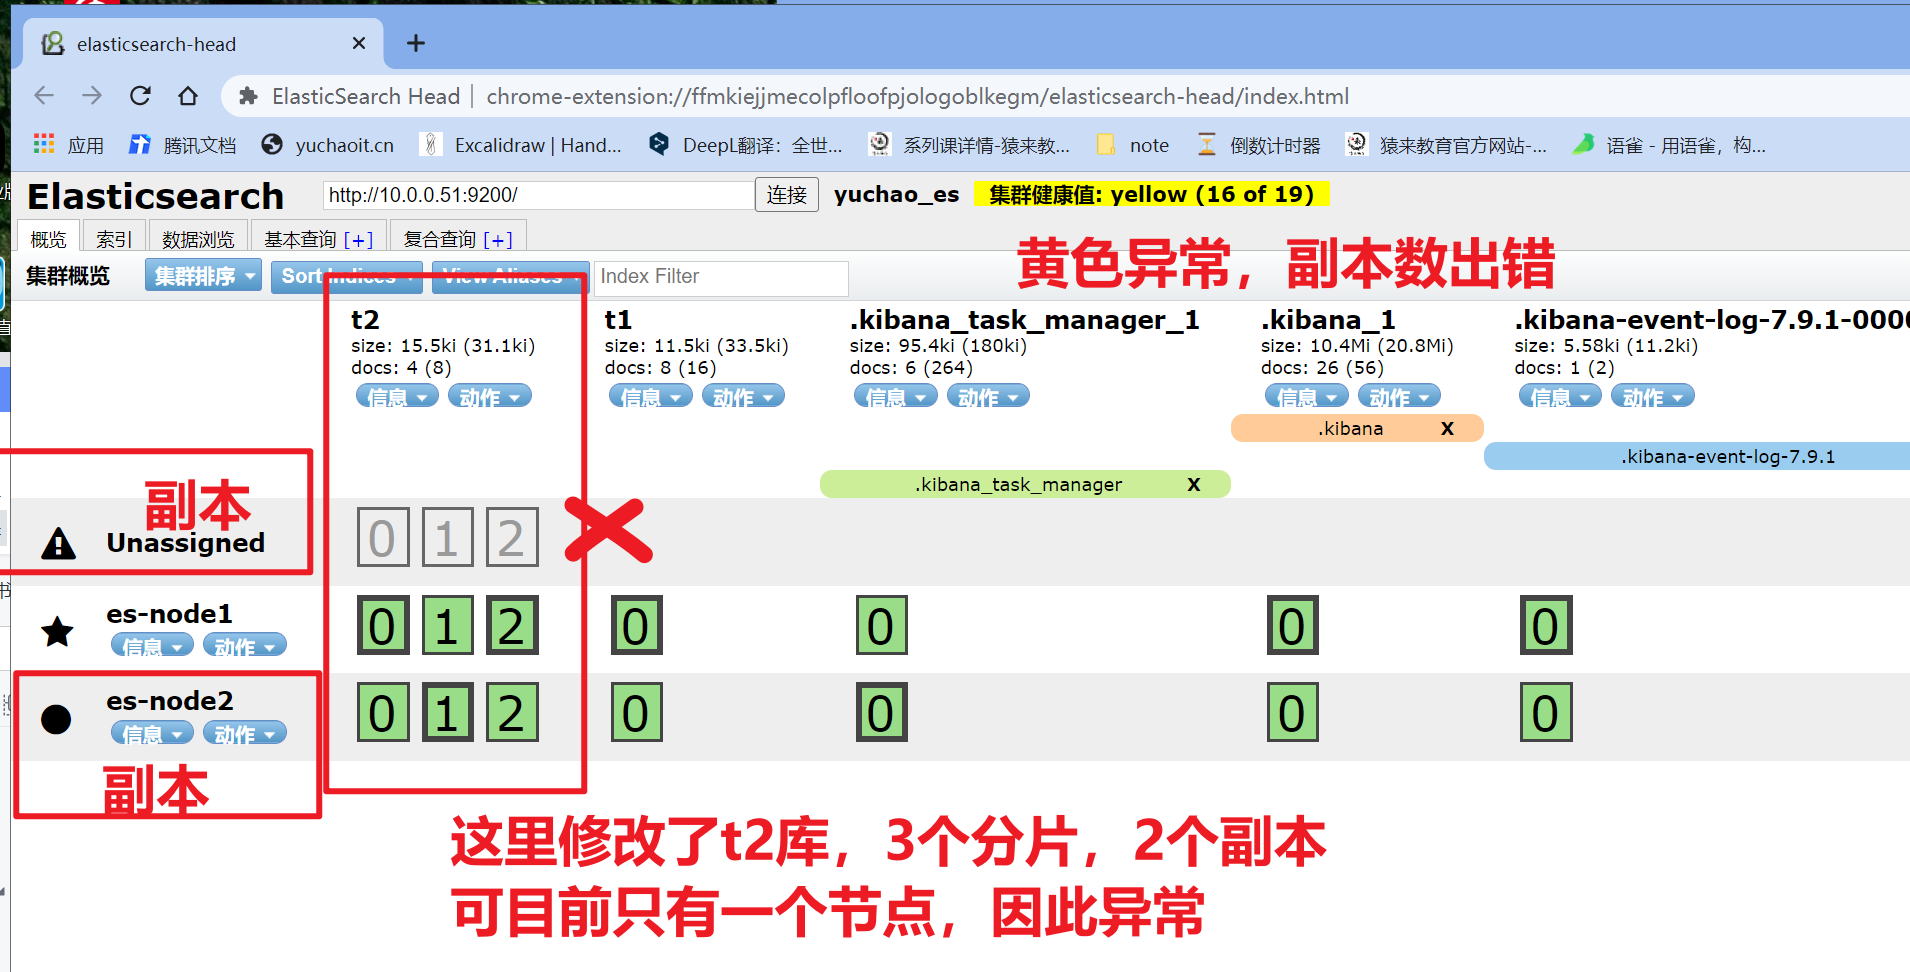Remove the .kibana_task_manager alias with X
This screenshot has height=972, width=1910.
pyautogui.click(x=1193, y=484)
